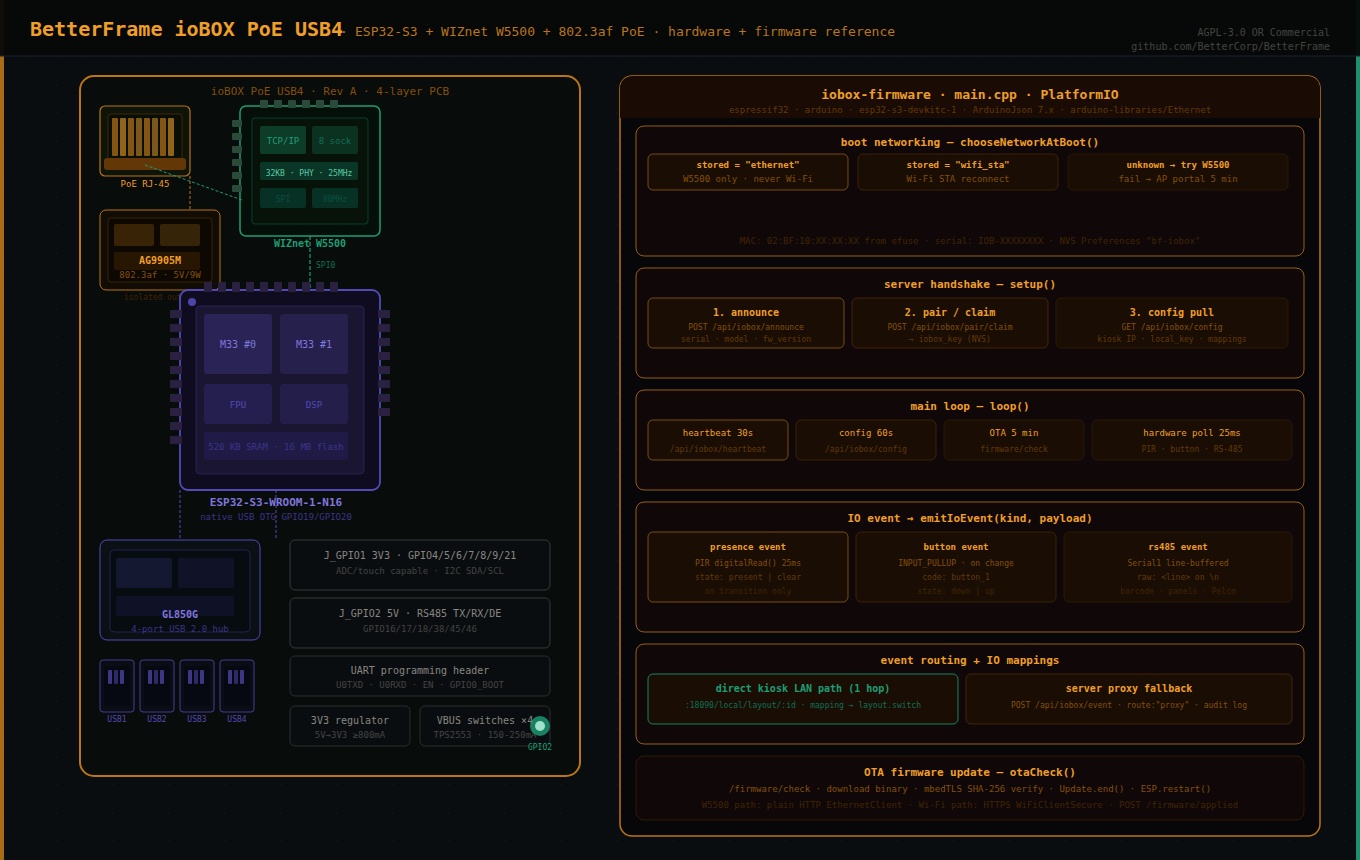Click the button event card
This screenshot has width=1360, height=860.
956,567
